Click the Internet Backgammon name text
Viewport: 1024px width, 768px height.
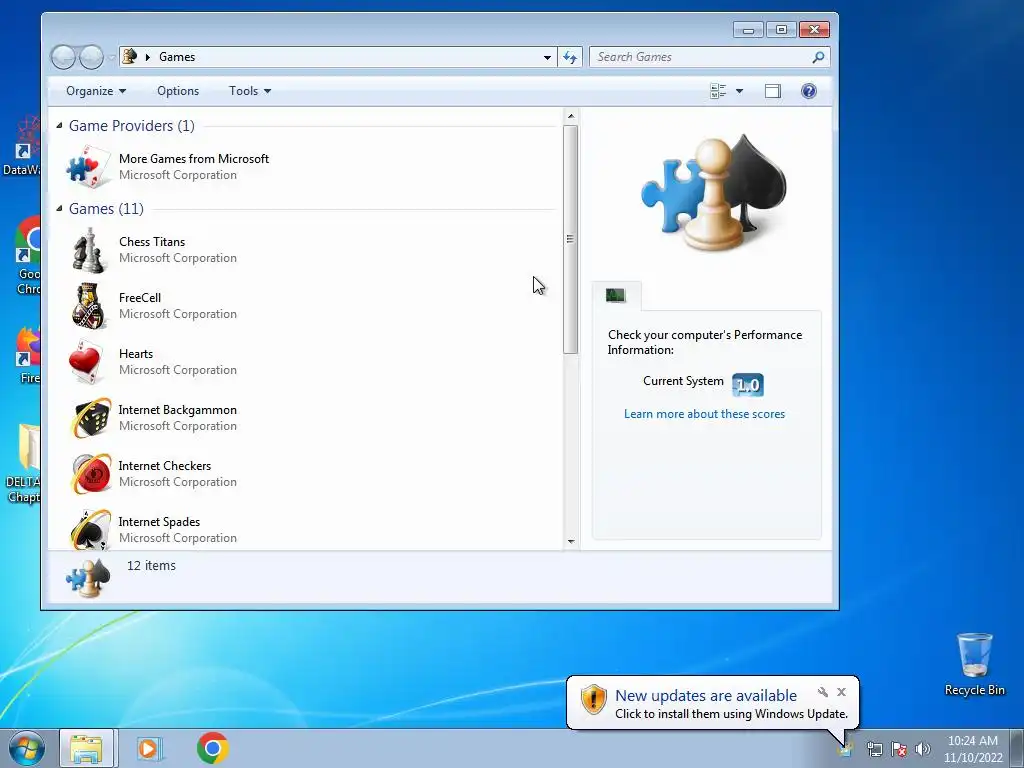click(178, 410)
